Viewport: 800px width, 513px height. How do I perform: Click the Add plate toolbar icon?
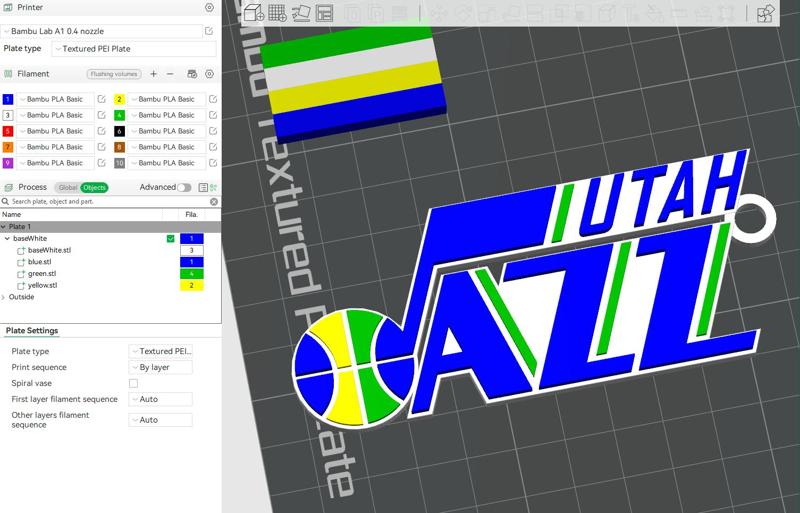click(277, 13)
